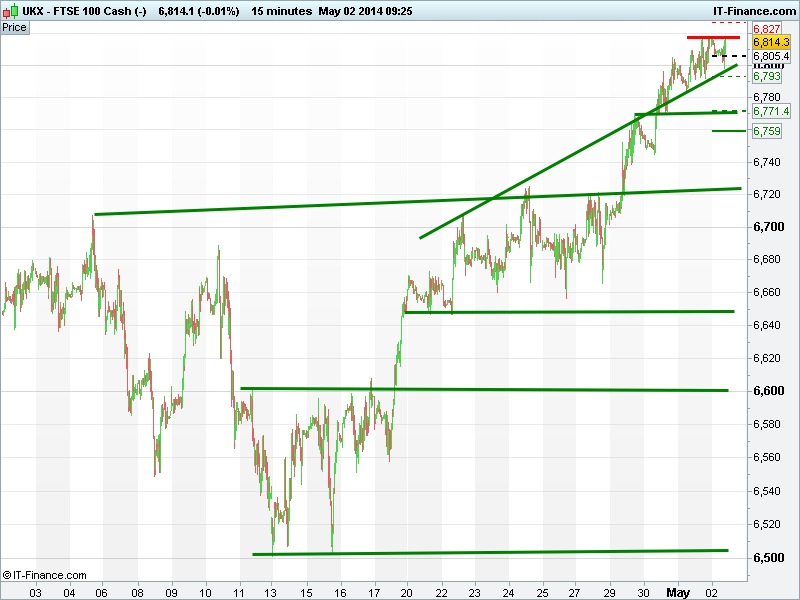800x600 pixels.
Task: Click the green 6,793 price label
Action: coord(767,76)
